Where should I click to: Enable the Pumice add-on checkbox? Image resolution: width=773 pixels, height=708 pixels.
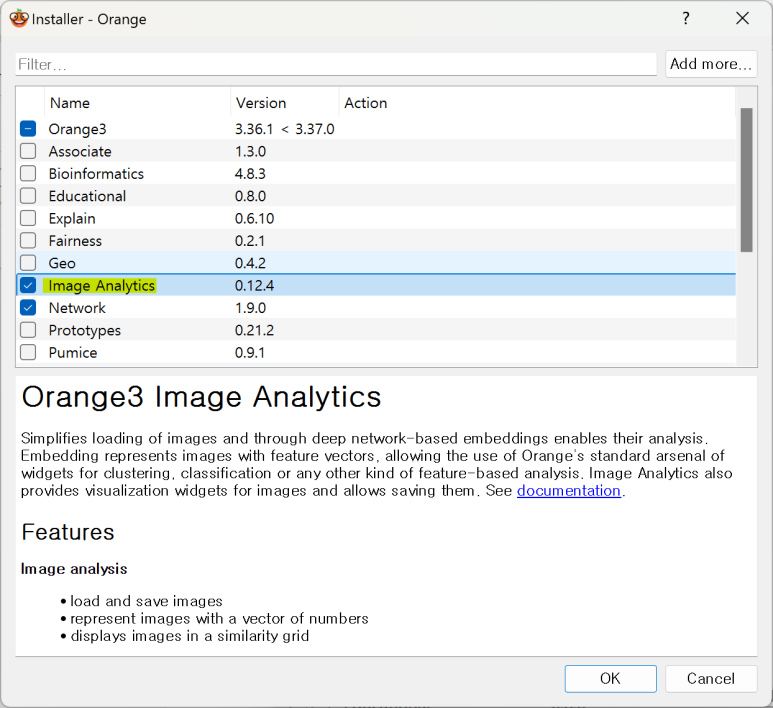tap(28, 353)
